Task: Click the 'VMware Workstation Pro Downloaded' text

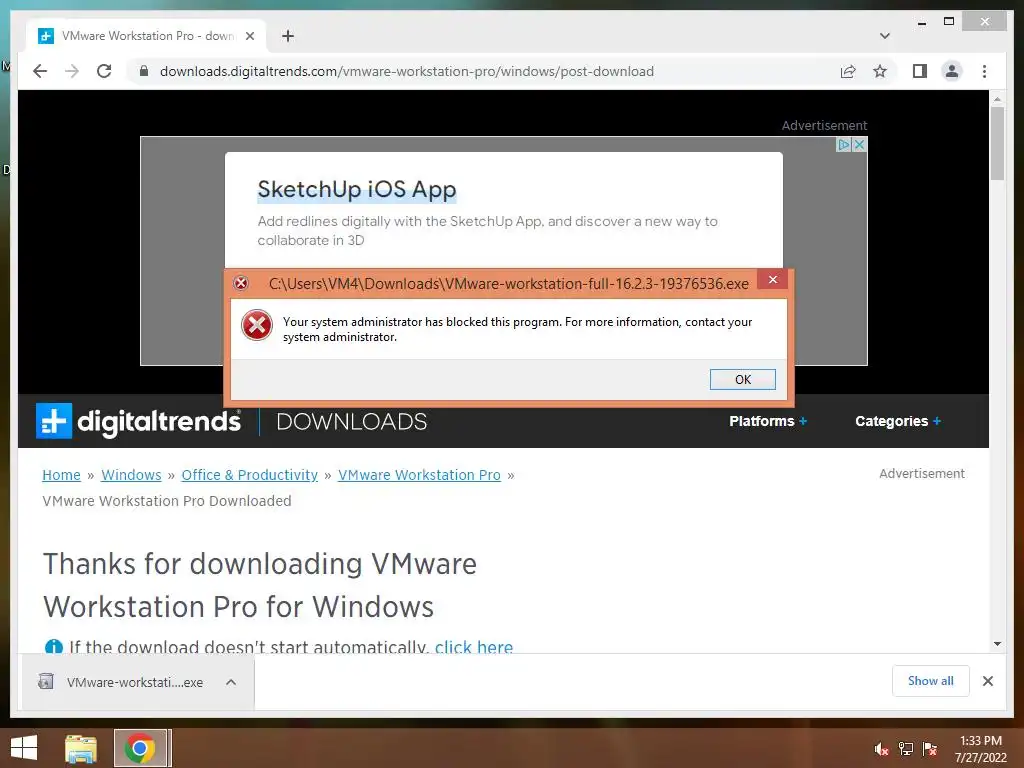Action: tap(167, 501)
